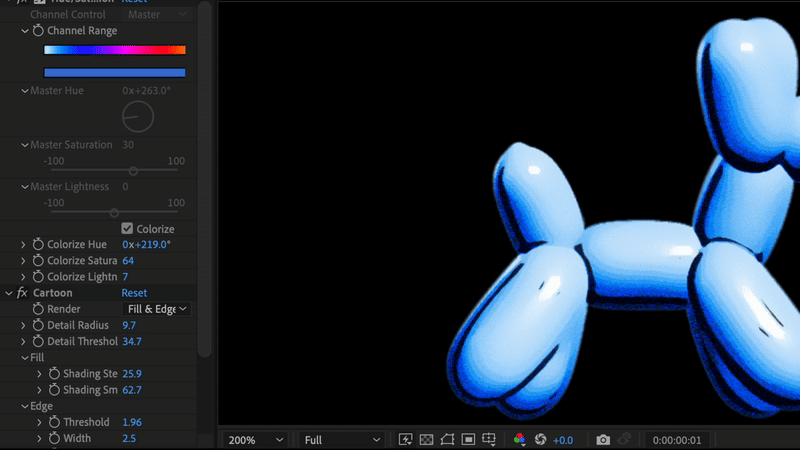Click the Show Snapshot icon
Image resolution: width=800 pixels, height=450 pixels.
pos(624,439)
